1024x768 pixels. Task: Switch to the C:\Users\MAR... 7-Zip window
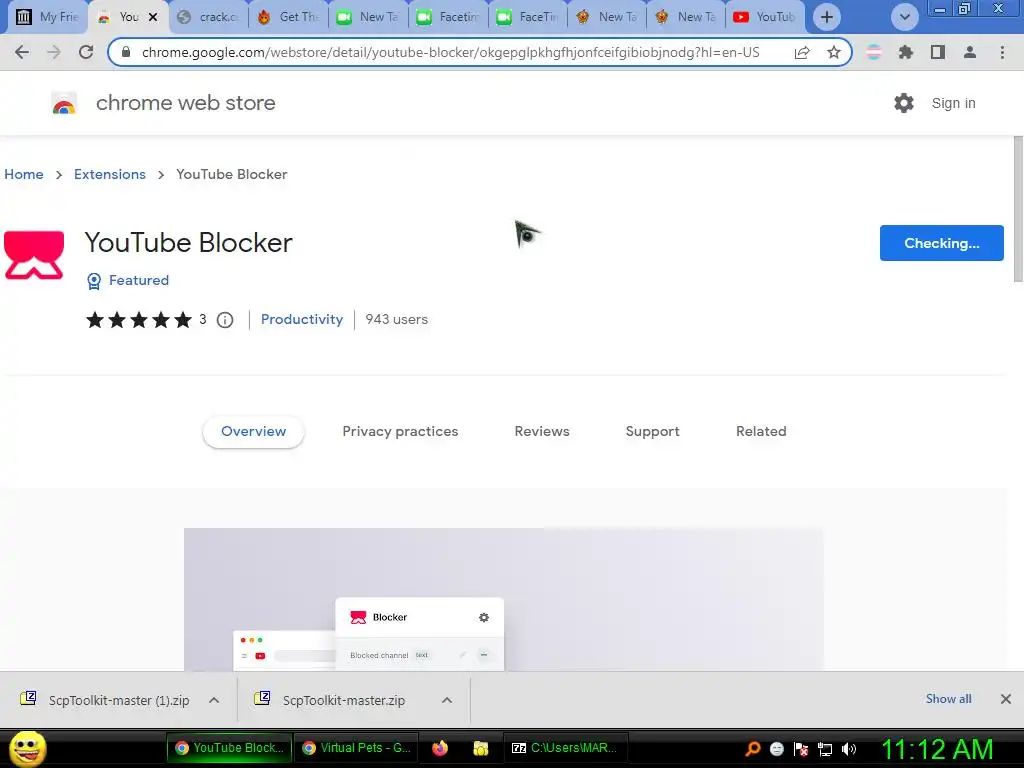tap(566, 748)
